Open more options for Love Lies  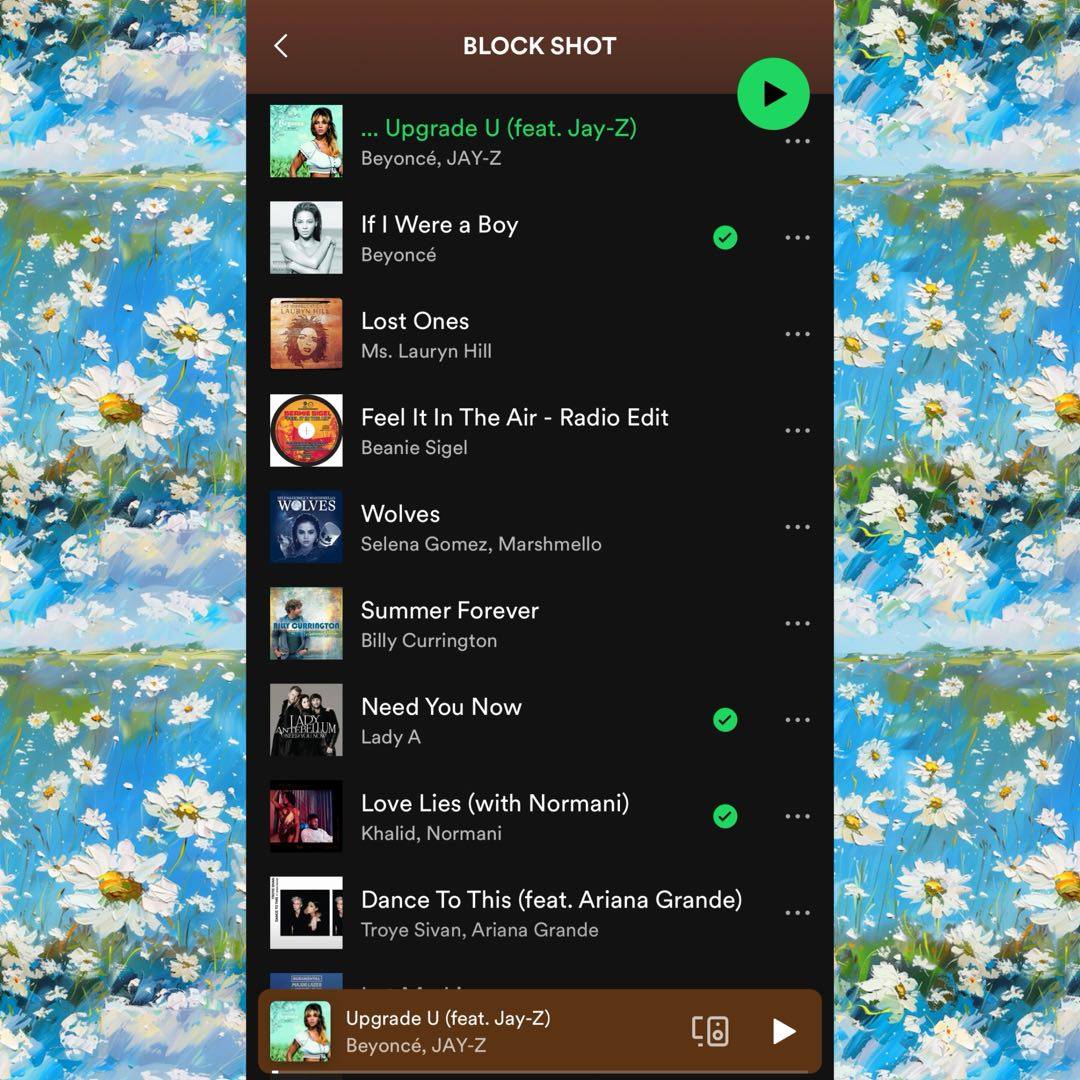tap(797, 816)
